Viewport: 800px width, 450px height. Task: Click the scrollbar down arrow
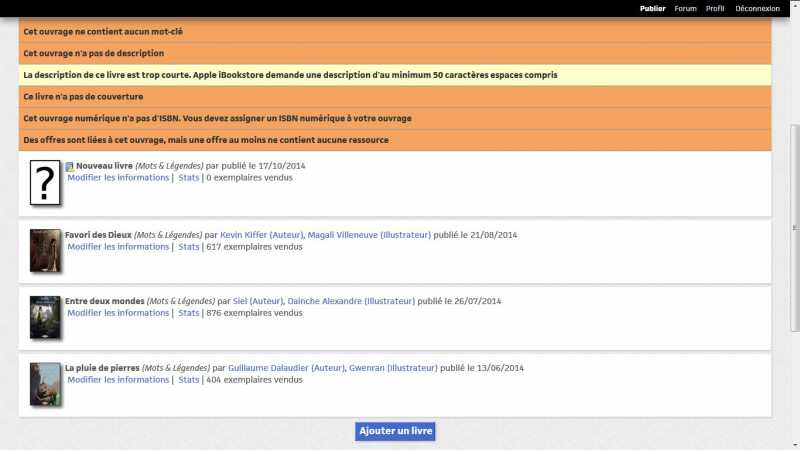[x=793, y=443]
